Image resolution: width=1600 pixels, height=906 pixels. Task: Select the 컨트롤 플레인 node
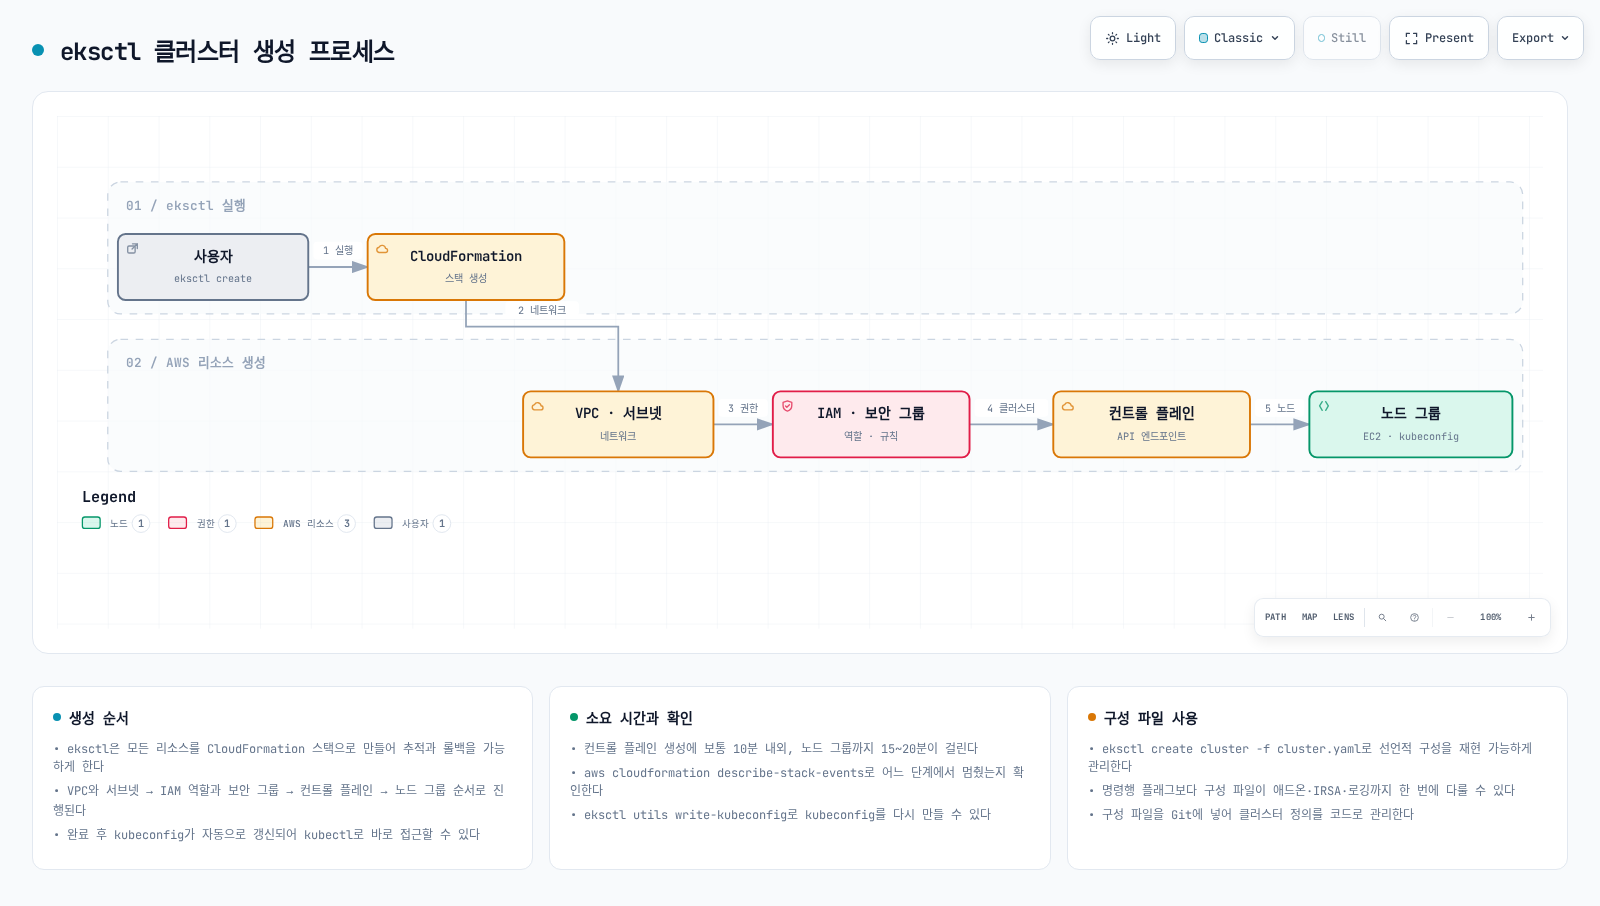tap(1151, 424)
